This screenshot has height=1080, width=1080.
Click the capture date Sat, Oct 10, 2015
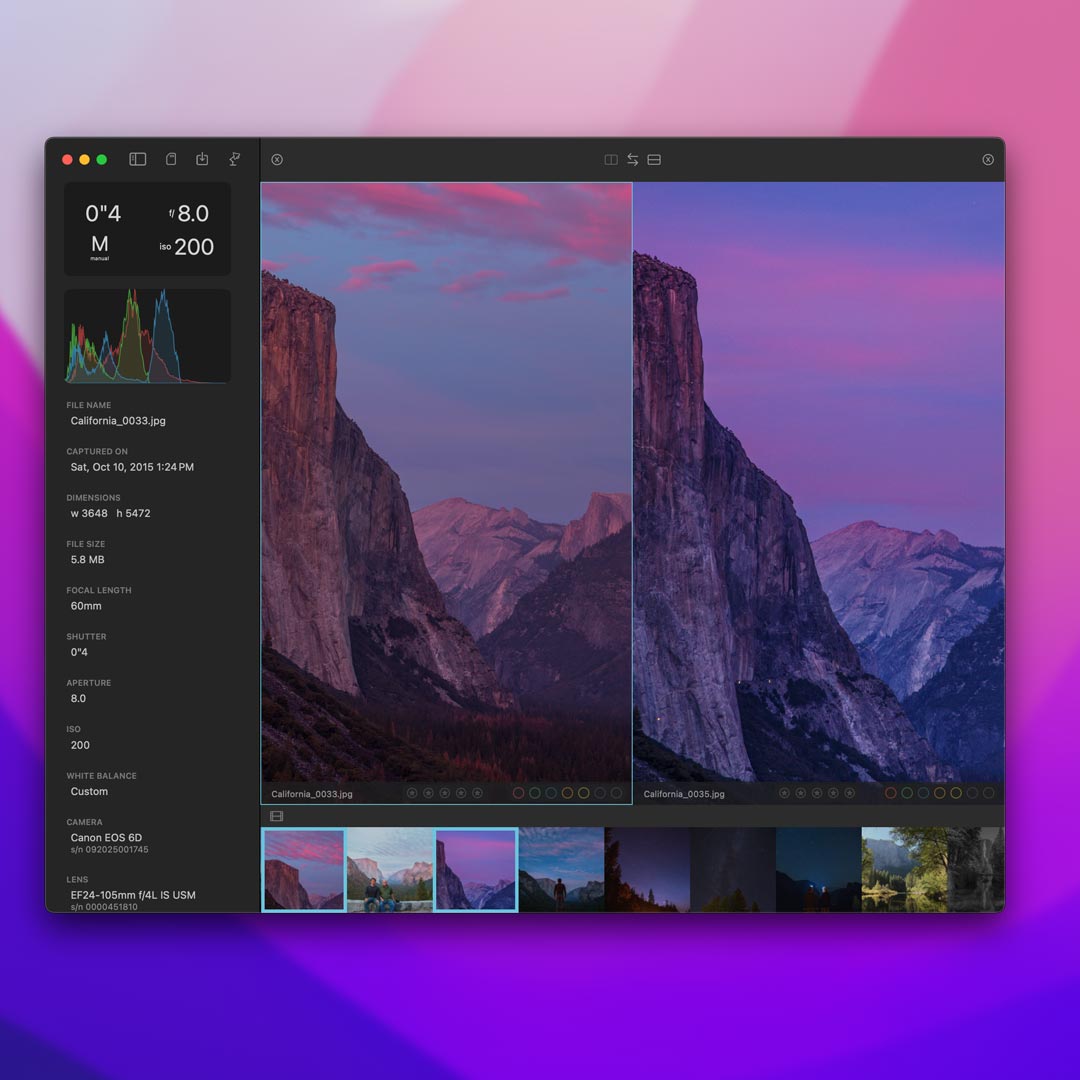[132, 467]
